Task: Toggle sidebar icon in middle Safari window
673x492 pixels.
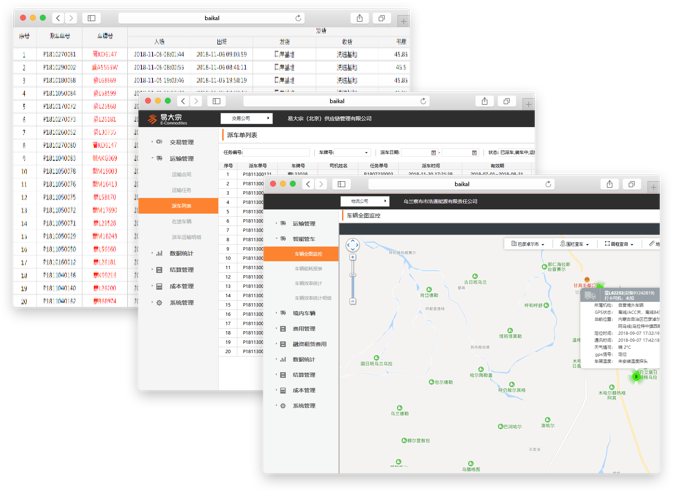Action: pyautogui.click(x=219, y=101)
